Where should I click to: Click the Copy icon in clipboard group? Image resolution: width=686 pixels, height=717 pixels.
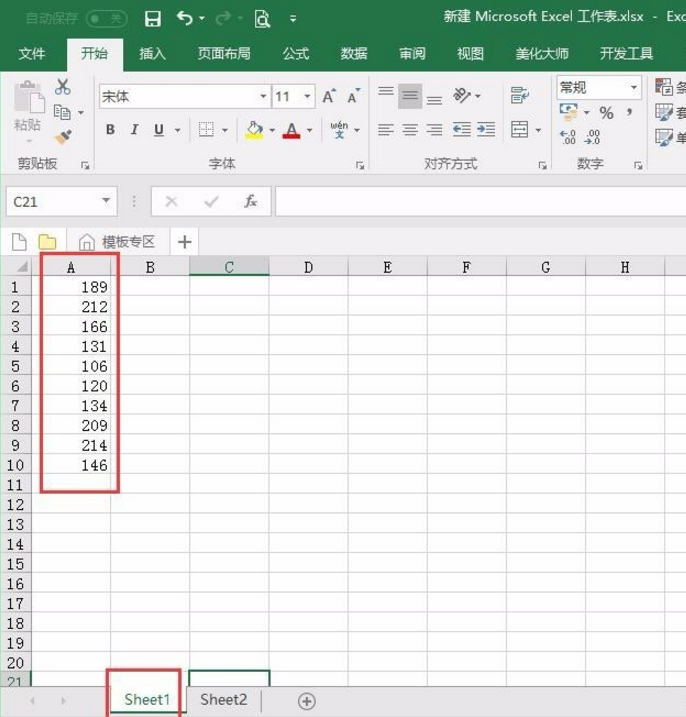(62, 112)
